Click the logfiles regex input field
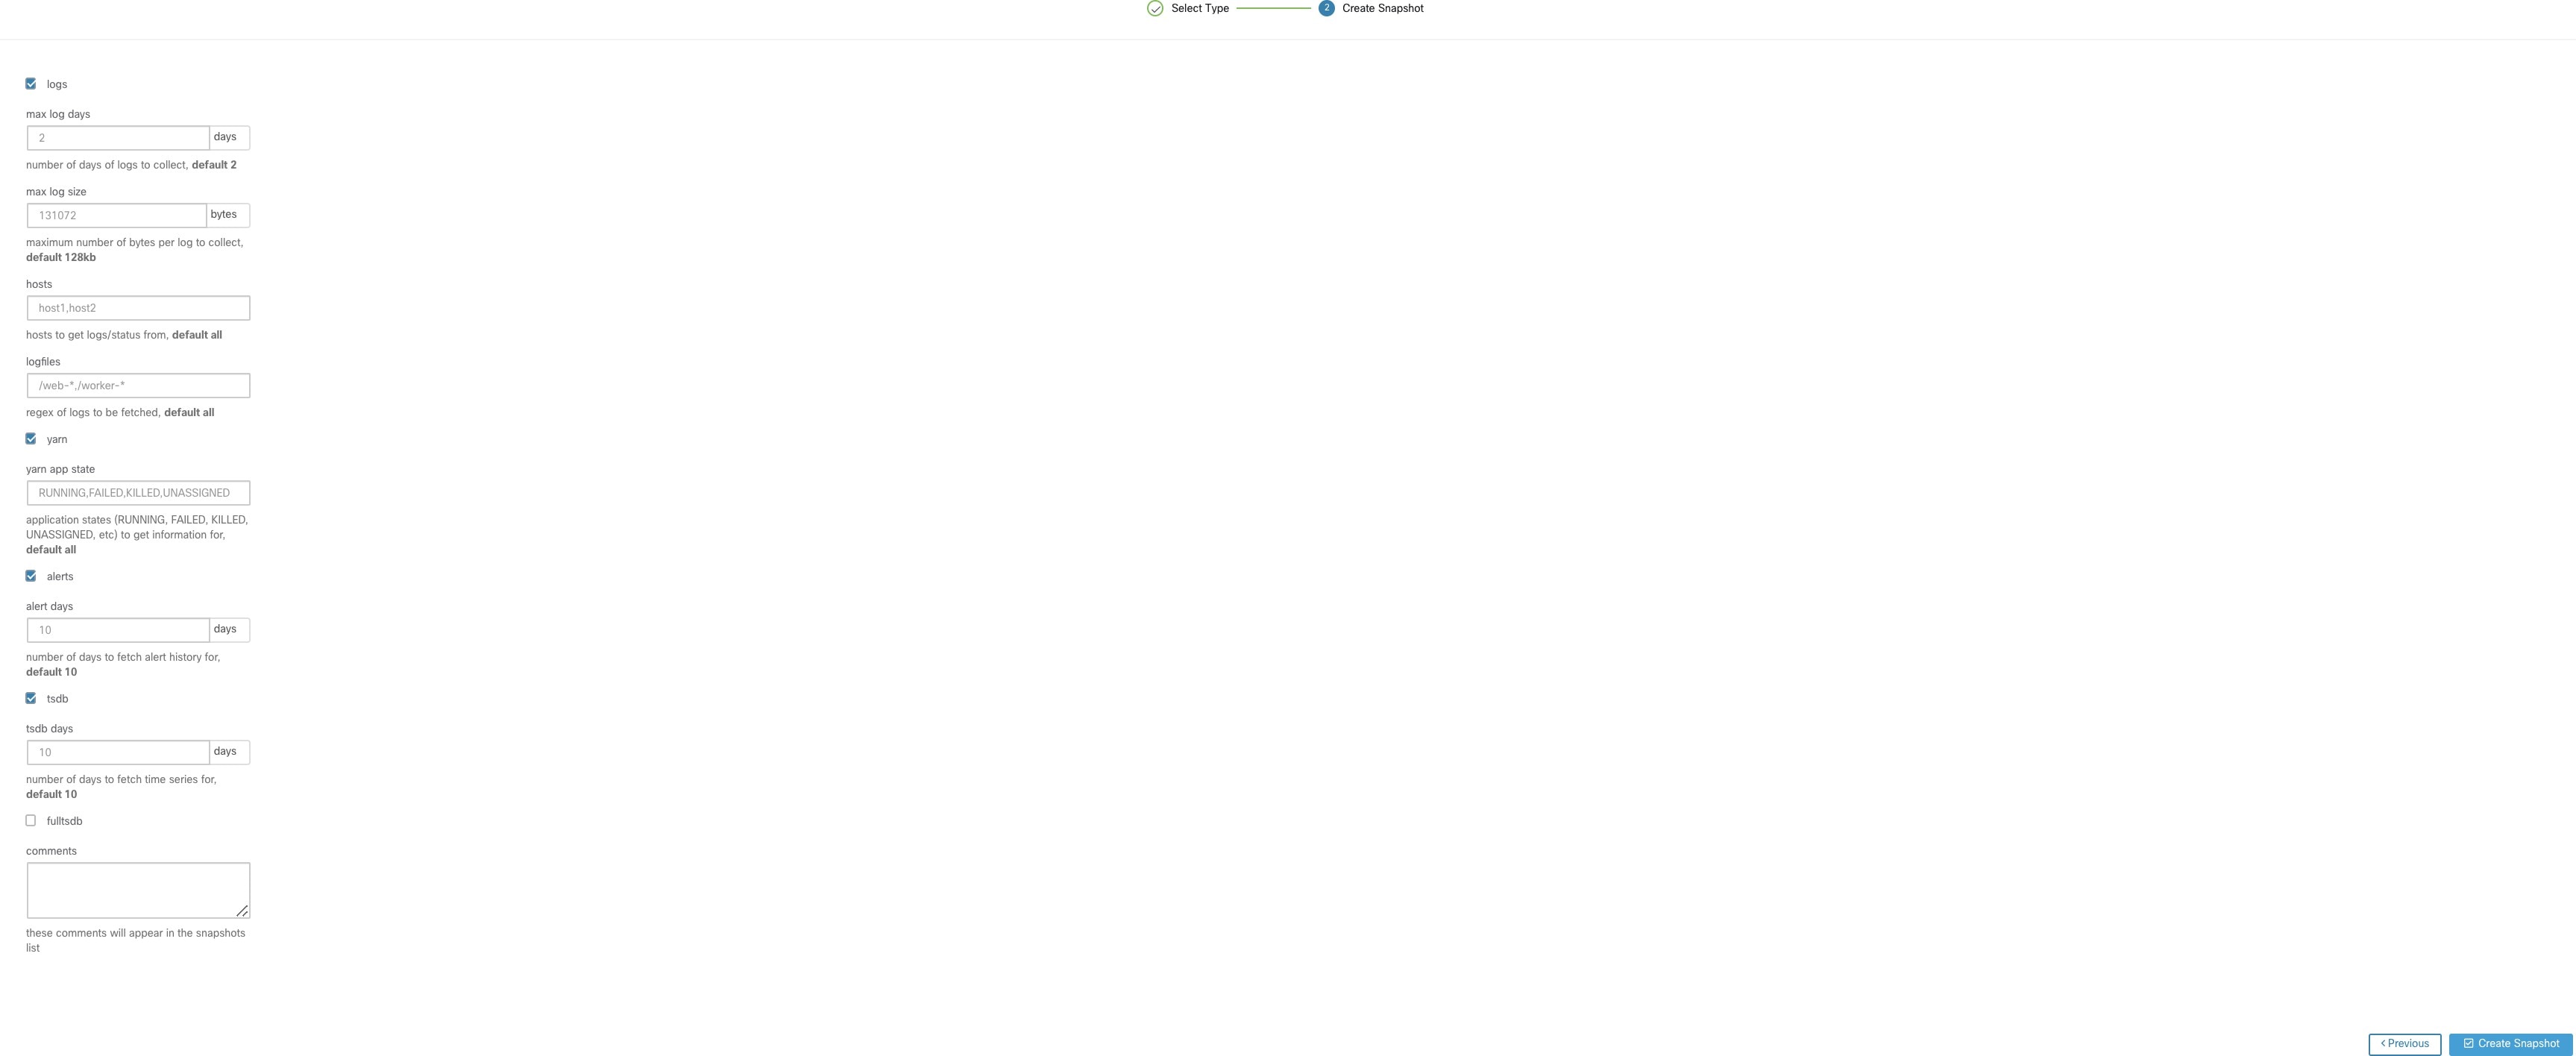This screenshot has width=2576, height=1056. tap(136, 384)
